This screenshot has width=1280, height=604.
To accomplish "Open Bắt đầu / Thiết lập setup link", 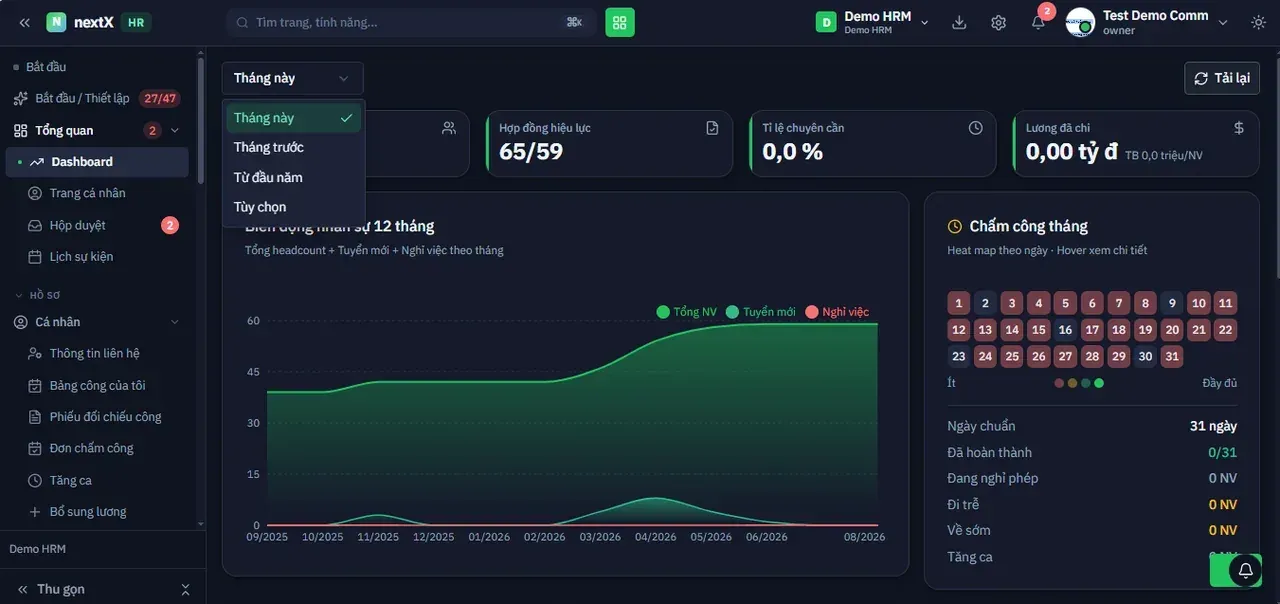I will coord(96,98).
